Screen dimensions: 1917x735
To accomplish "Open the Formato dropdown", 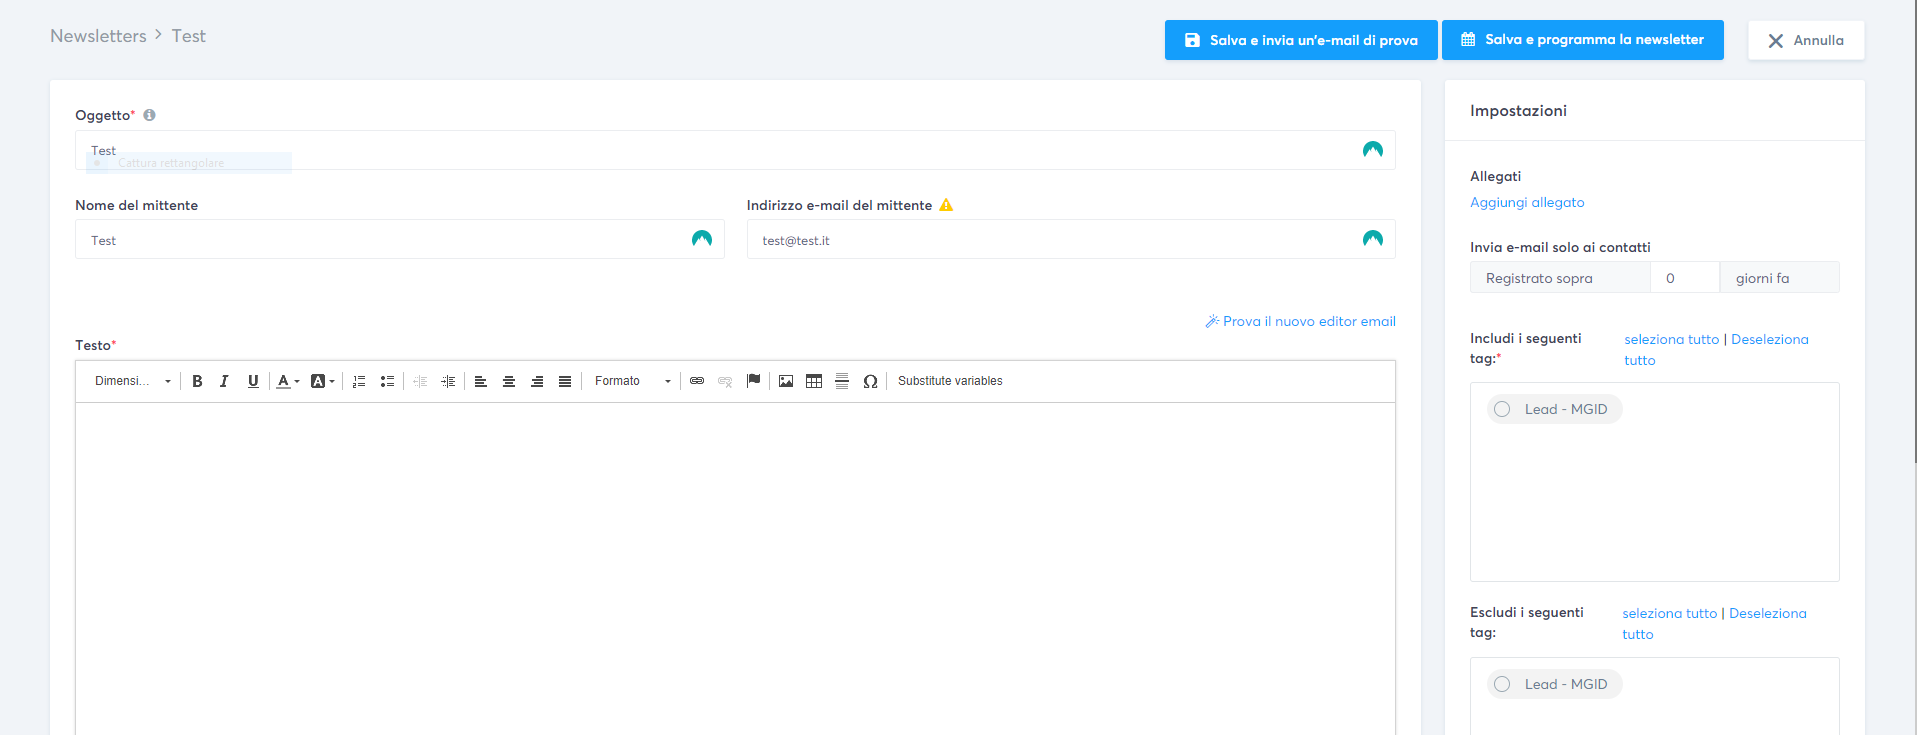I will click(x=632, y=381).
